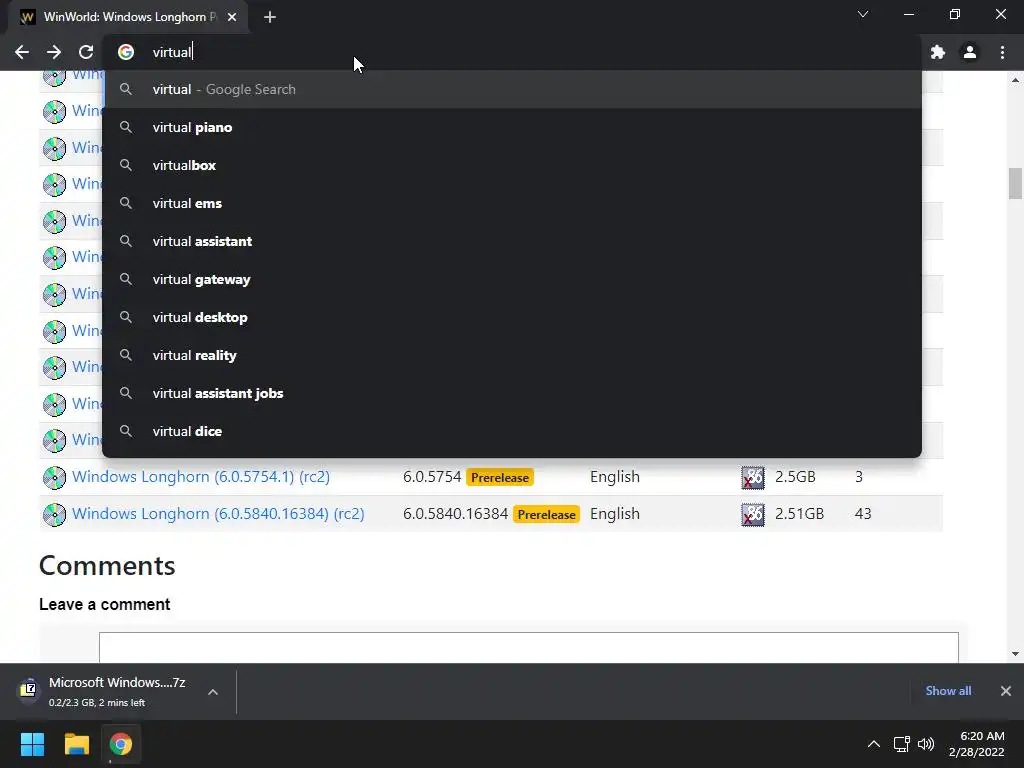The image size is (1024, 768).
Task: Click the scrollbar up arrow
Action: (x=1015, y=80)
